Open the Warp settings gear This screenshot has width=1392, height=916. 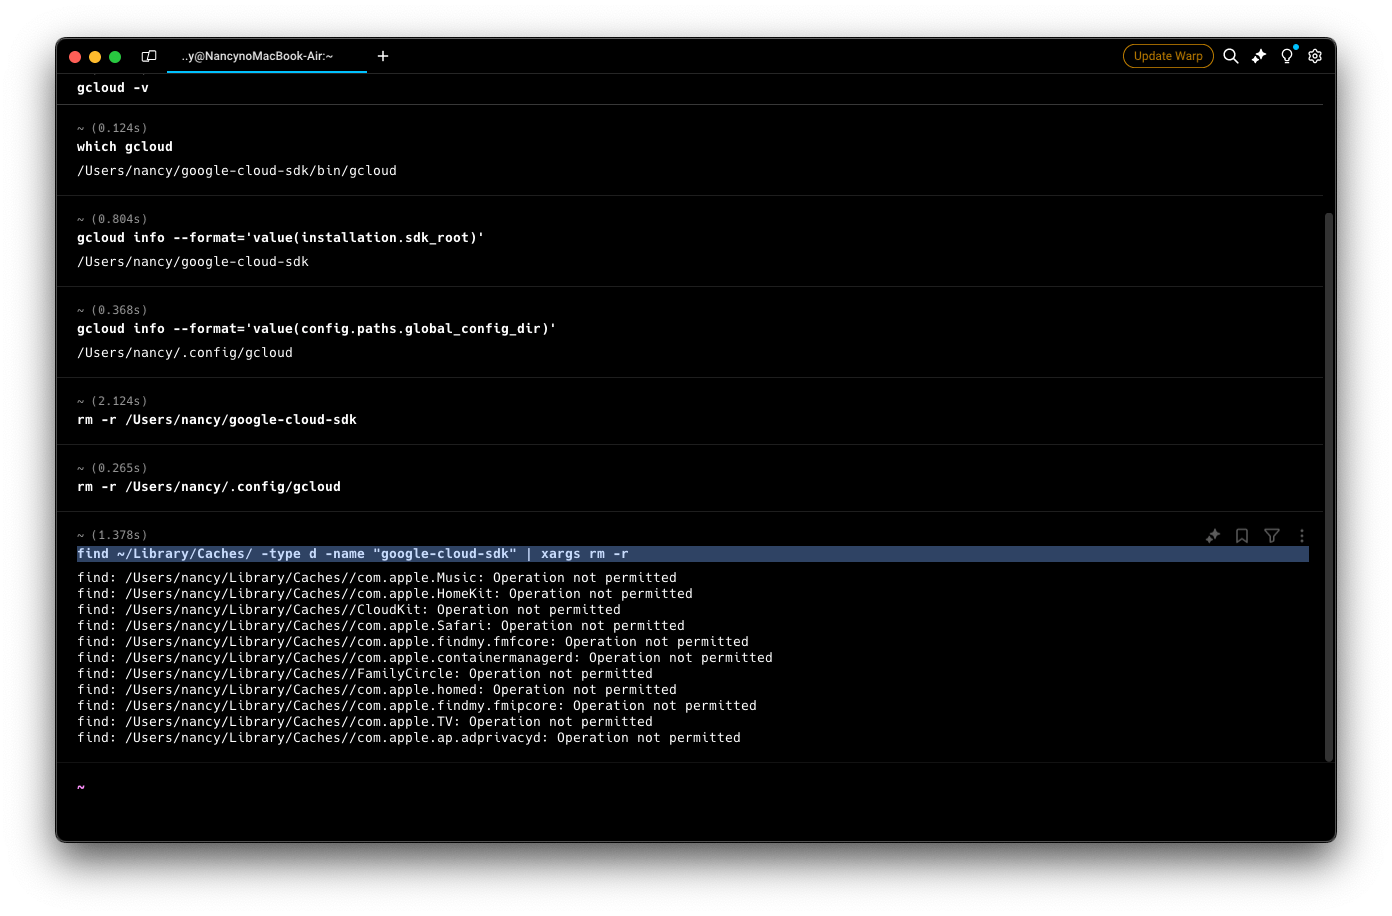point(1315,56)
